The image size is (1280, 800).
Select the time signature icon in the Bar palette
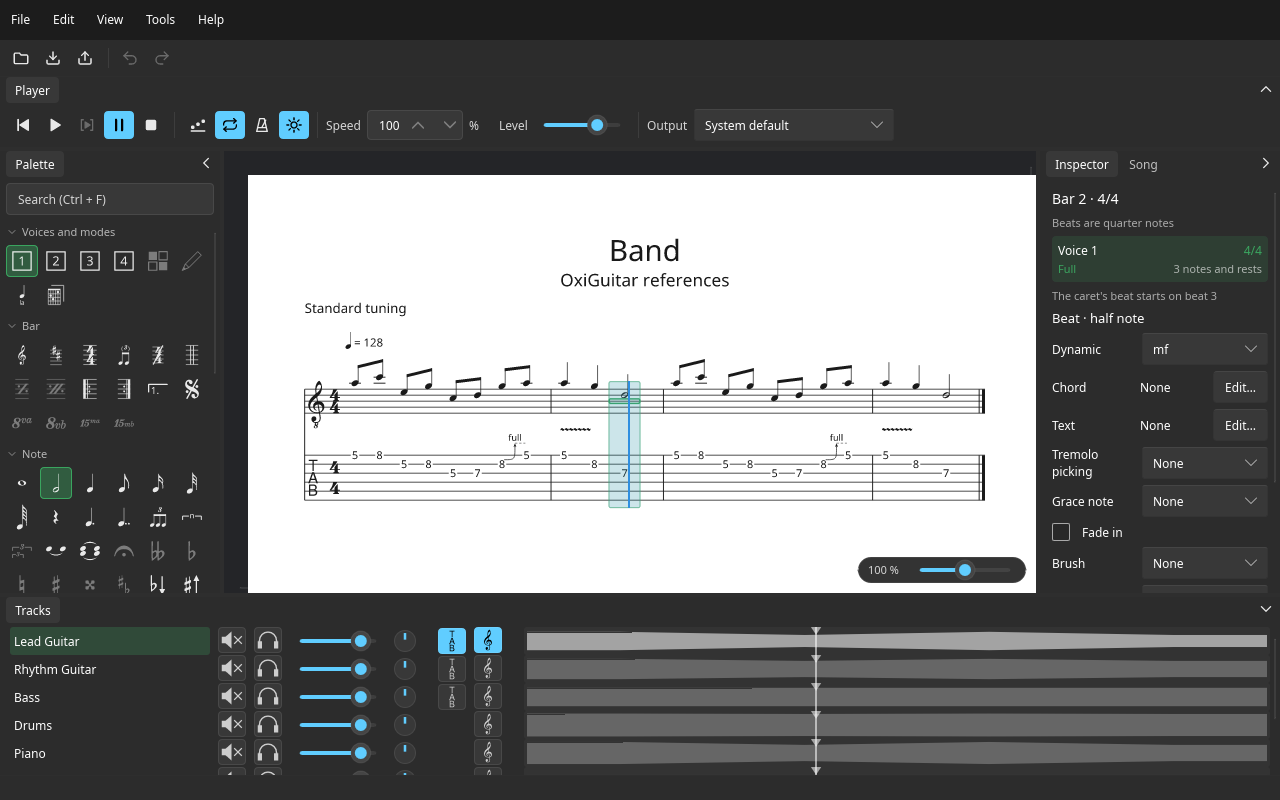(x=90, y=355)
